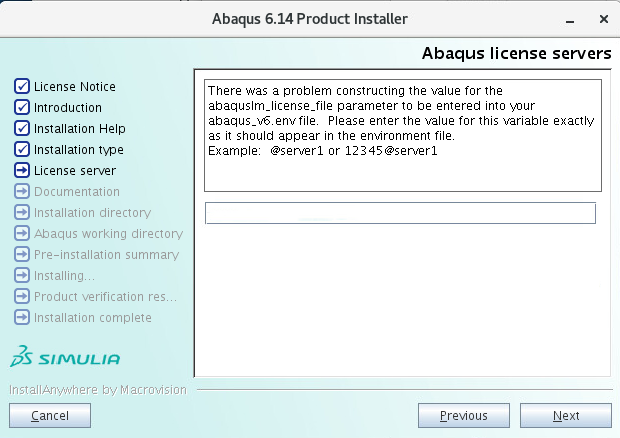The width and height of the screenshot is (620, 438).
Task: Click the Installation type checkmark icon
Action: tap(22, 149)
